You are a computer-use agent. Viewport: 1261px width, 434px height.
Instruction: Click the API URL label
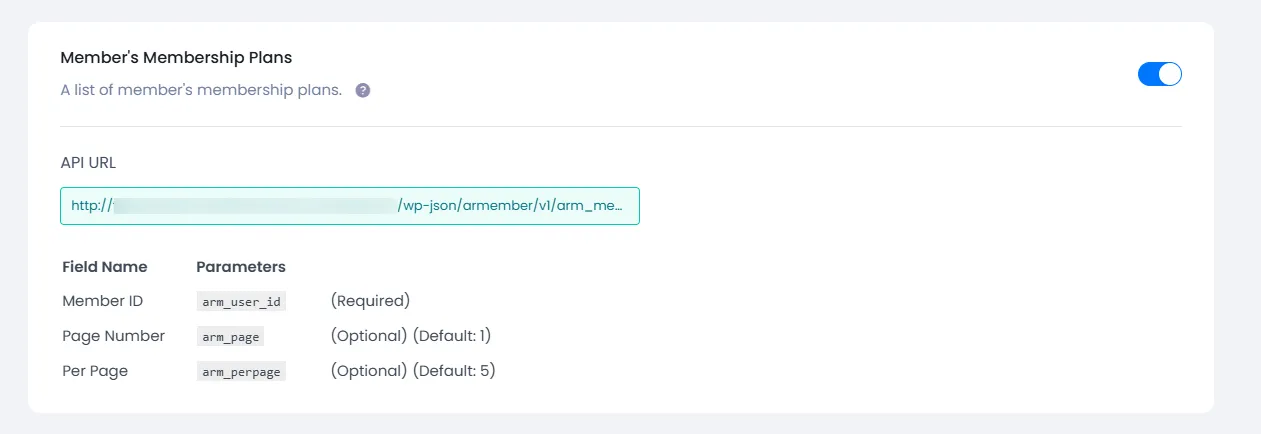pyautogui.click(x=88, y=162)
